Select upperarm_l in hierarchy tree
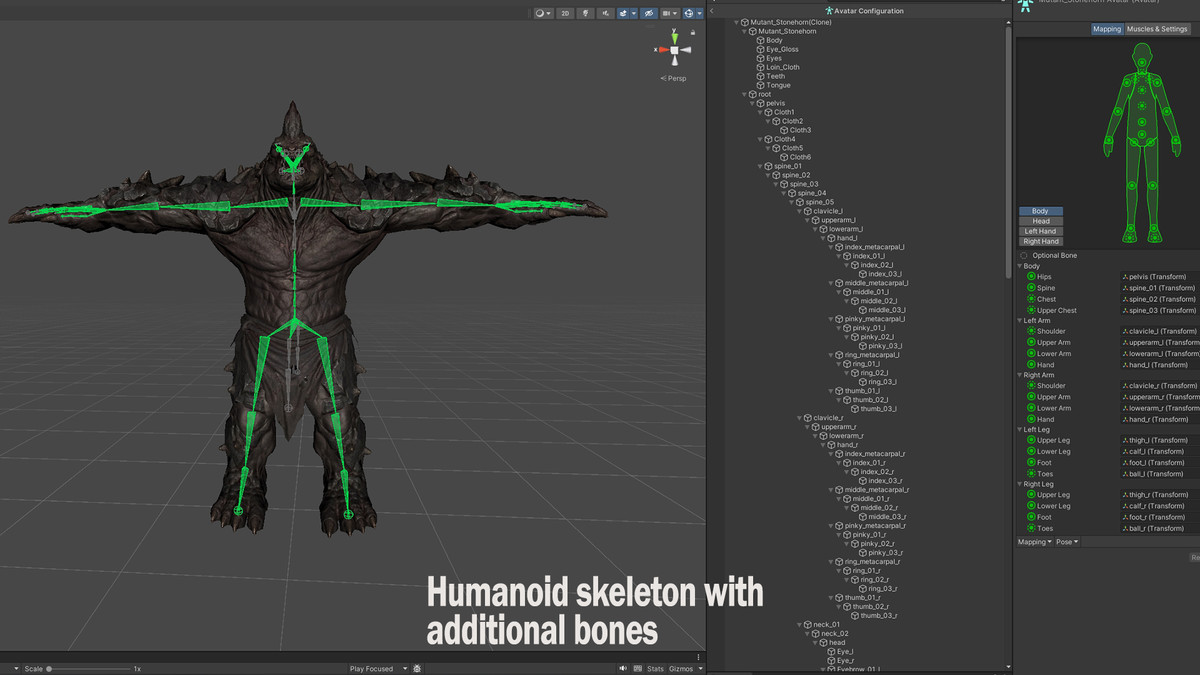Image resolution: width=1200 pixels, height=675 pixels. [838, 220]
